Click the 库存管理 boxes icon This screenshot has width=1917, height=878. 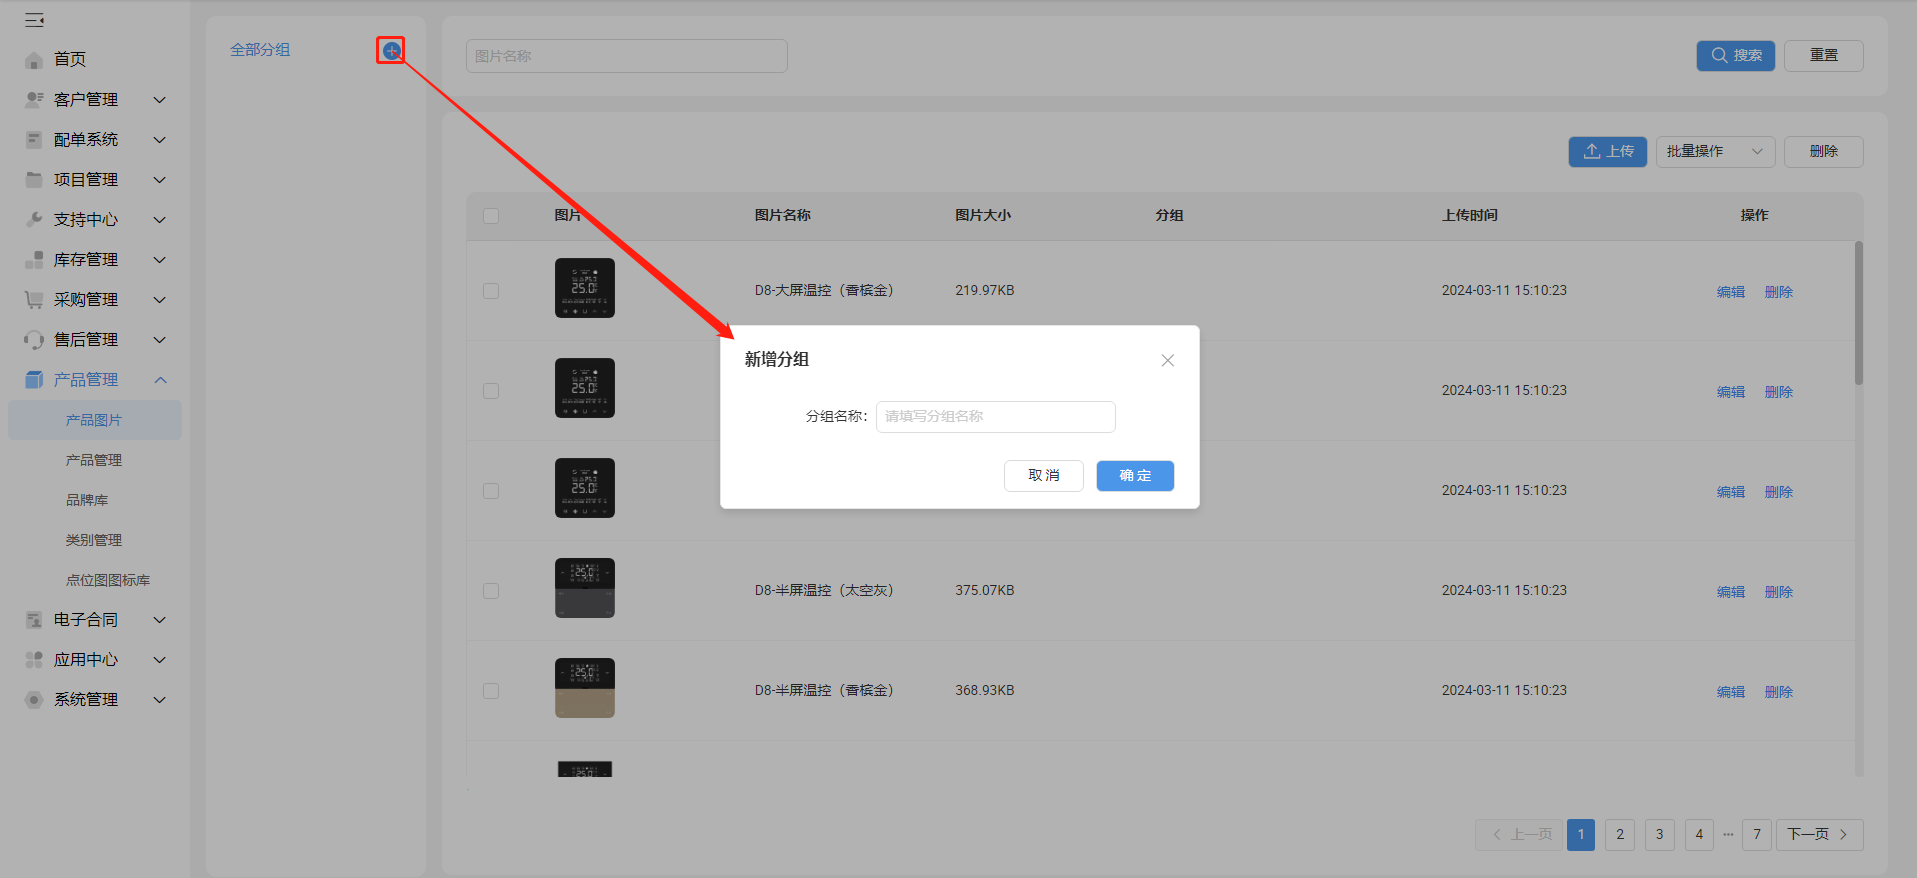click(x=34, y=260)
